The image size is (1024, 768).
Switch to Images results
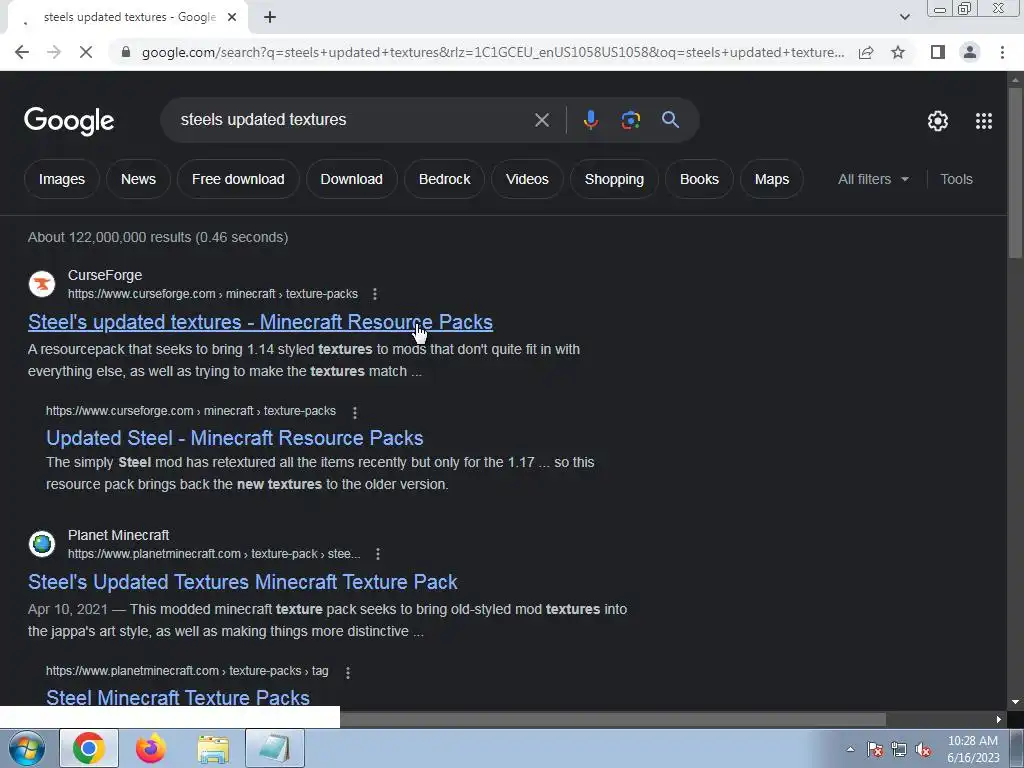61,179
